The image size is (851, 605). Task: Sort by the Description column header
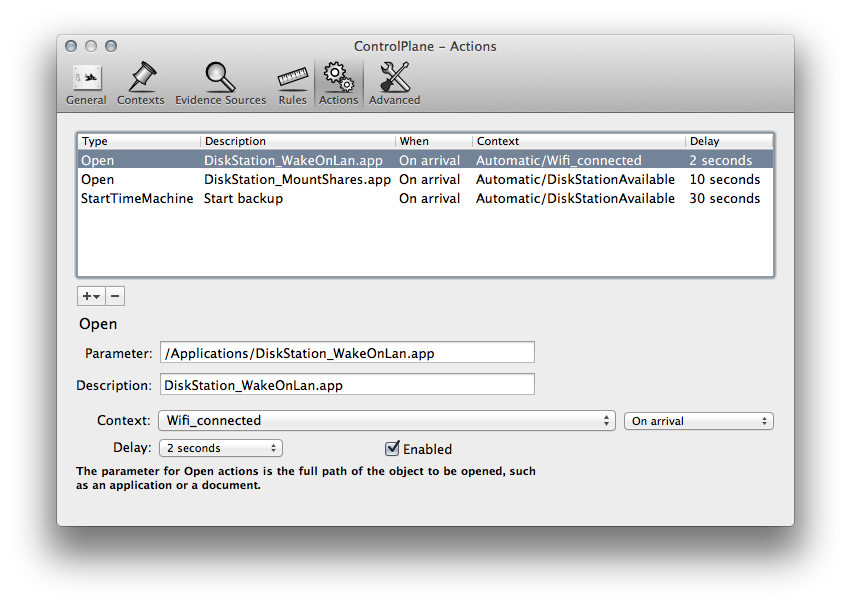(298, 141)
